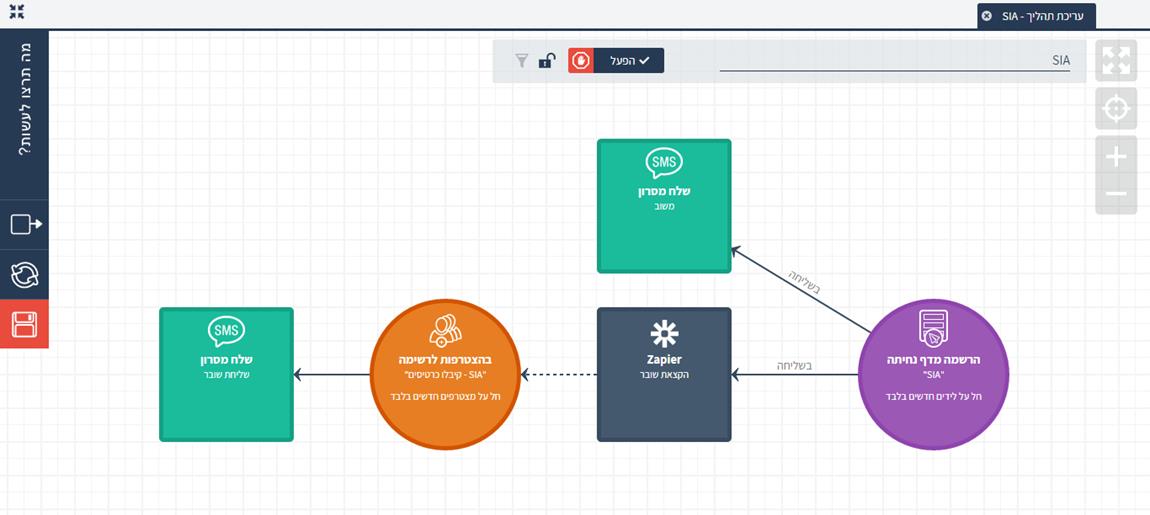Click the collapse fullscreen arrows icon
Image resolution: width=1150 pixels, height=515 pixels.
[17, 12]
